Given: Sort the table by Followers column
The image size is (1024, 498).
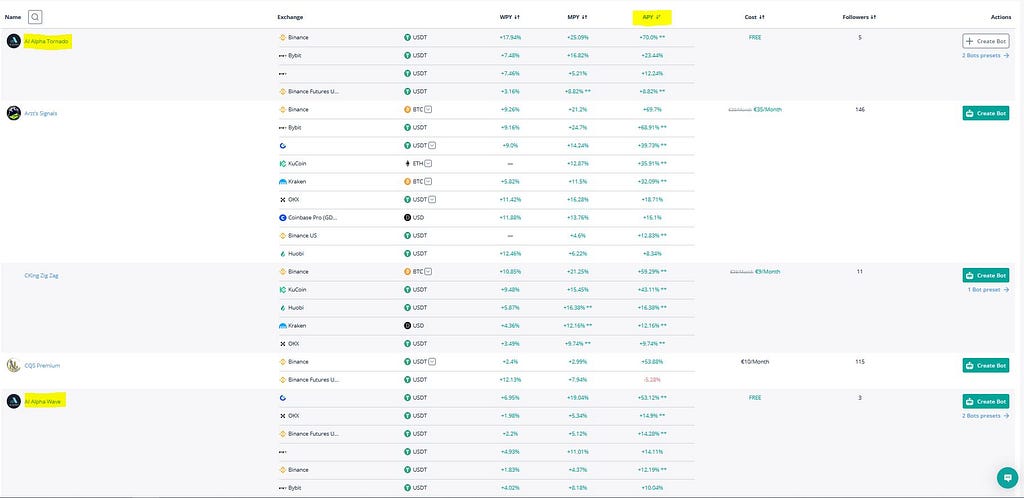Looking at the screenshot, I should point(859,17).
